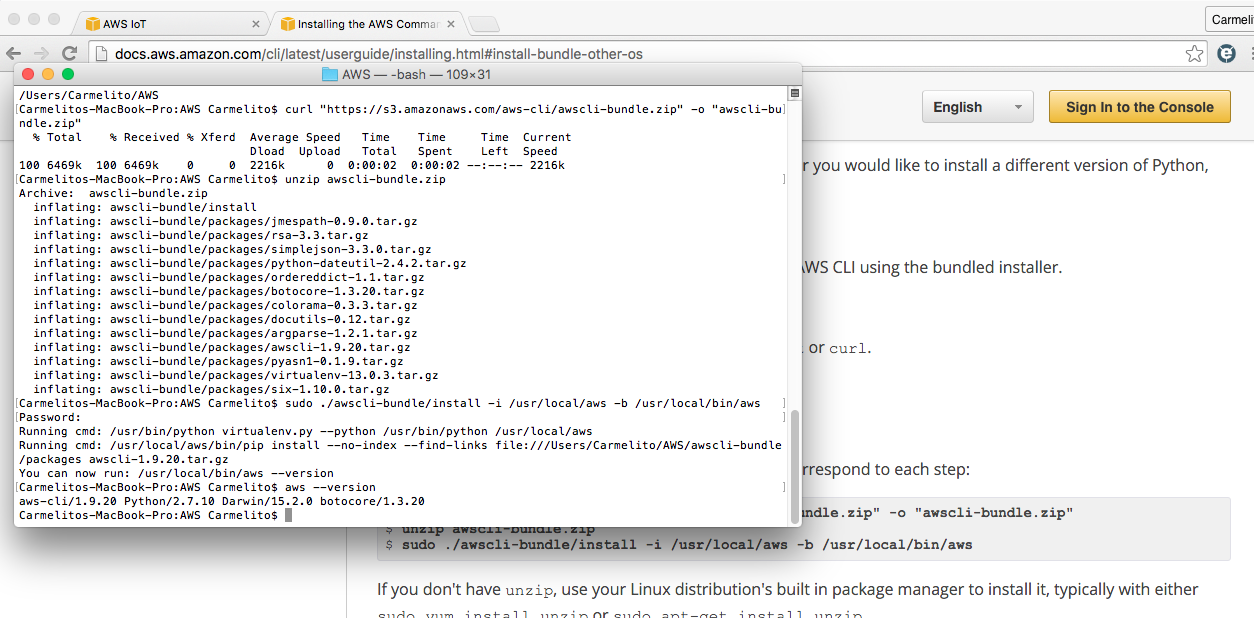Reload the current page
Viewport: 1254px width, 618px height.
[x=69, y=53]
